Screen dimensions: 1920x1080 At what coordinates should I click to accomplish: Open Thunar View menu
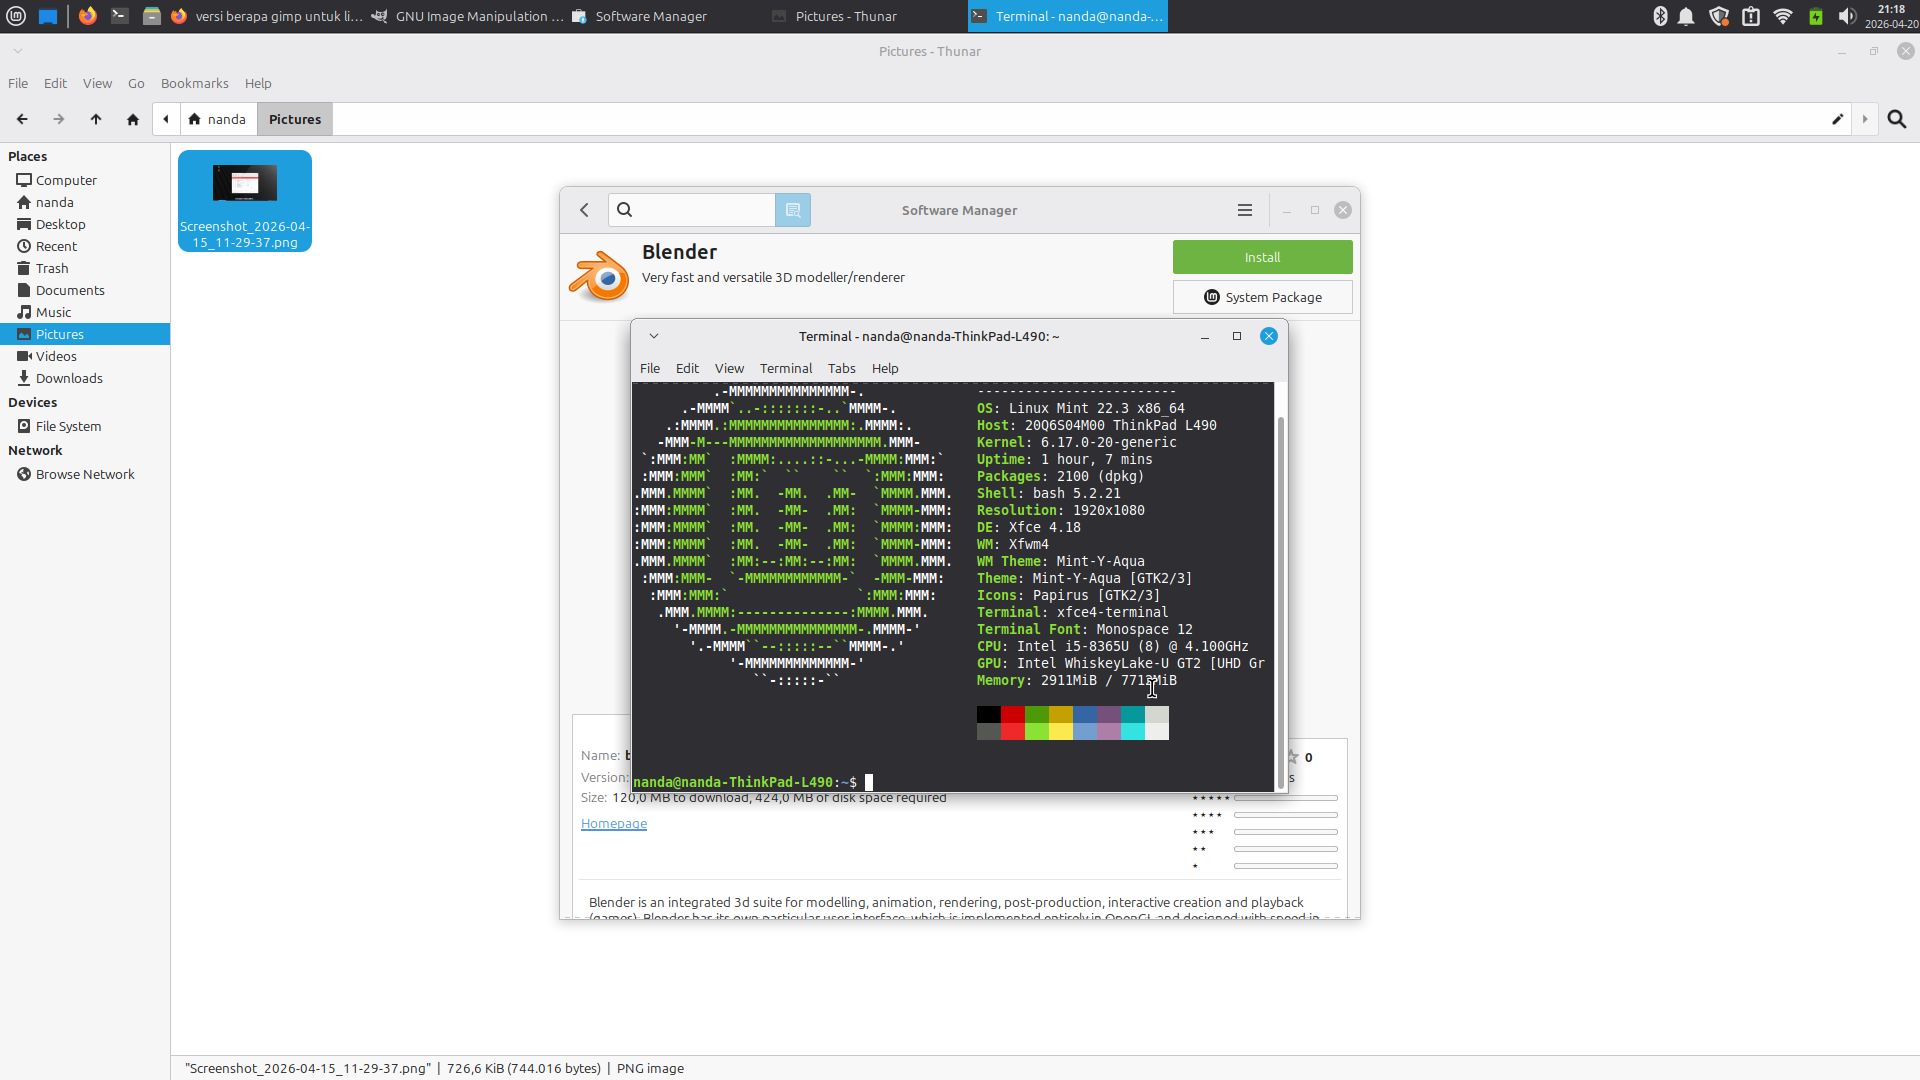click(x=97, y=83)
